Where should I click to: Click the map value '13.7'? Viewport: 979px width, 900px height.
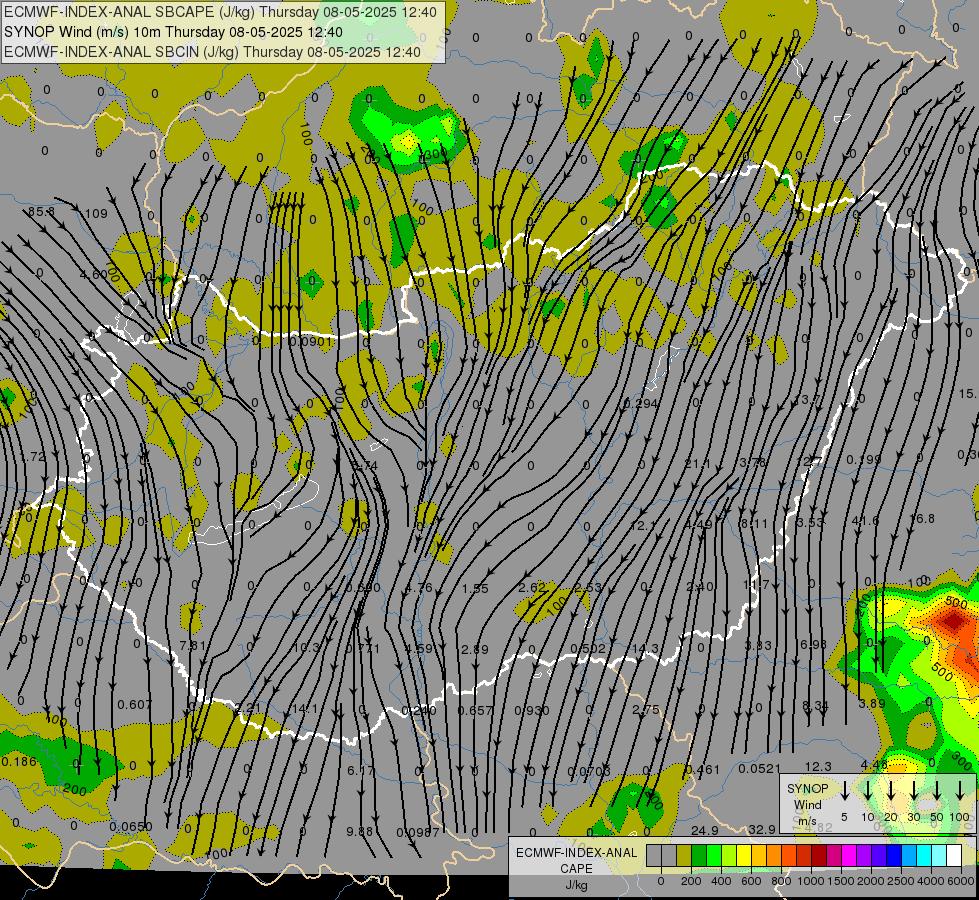point(807,400)
